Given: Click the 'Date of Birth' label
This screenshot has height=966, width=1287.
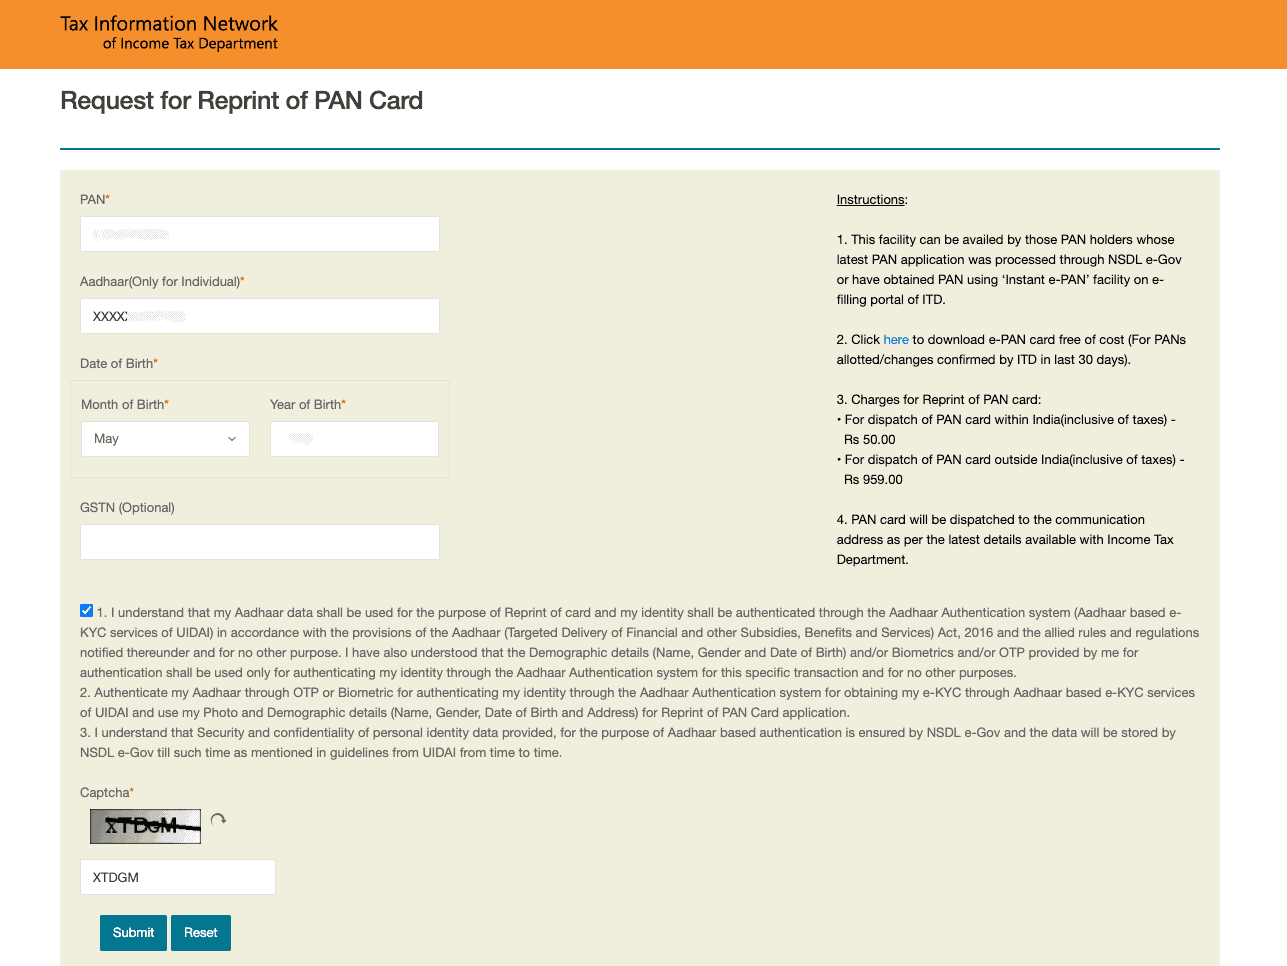Looking at the screenshot, I should 117,364.
